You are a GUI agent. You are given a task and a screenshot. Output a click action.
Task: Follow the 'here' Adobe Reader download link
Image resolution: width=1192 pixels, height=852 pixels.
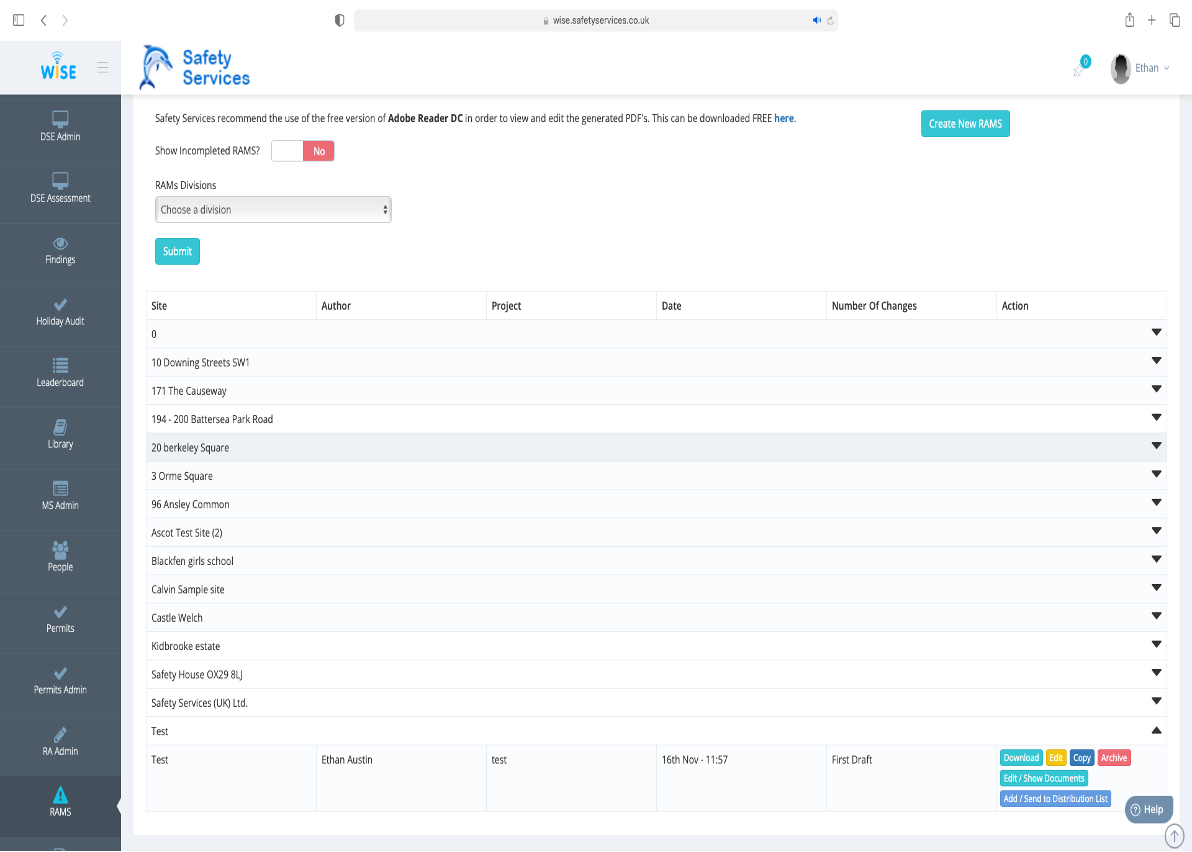click(784, 119)
